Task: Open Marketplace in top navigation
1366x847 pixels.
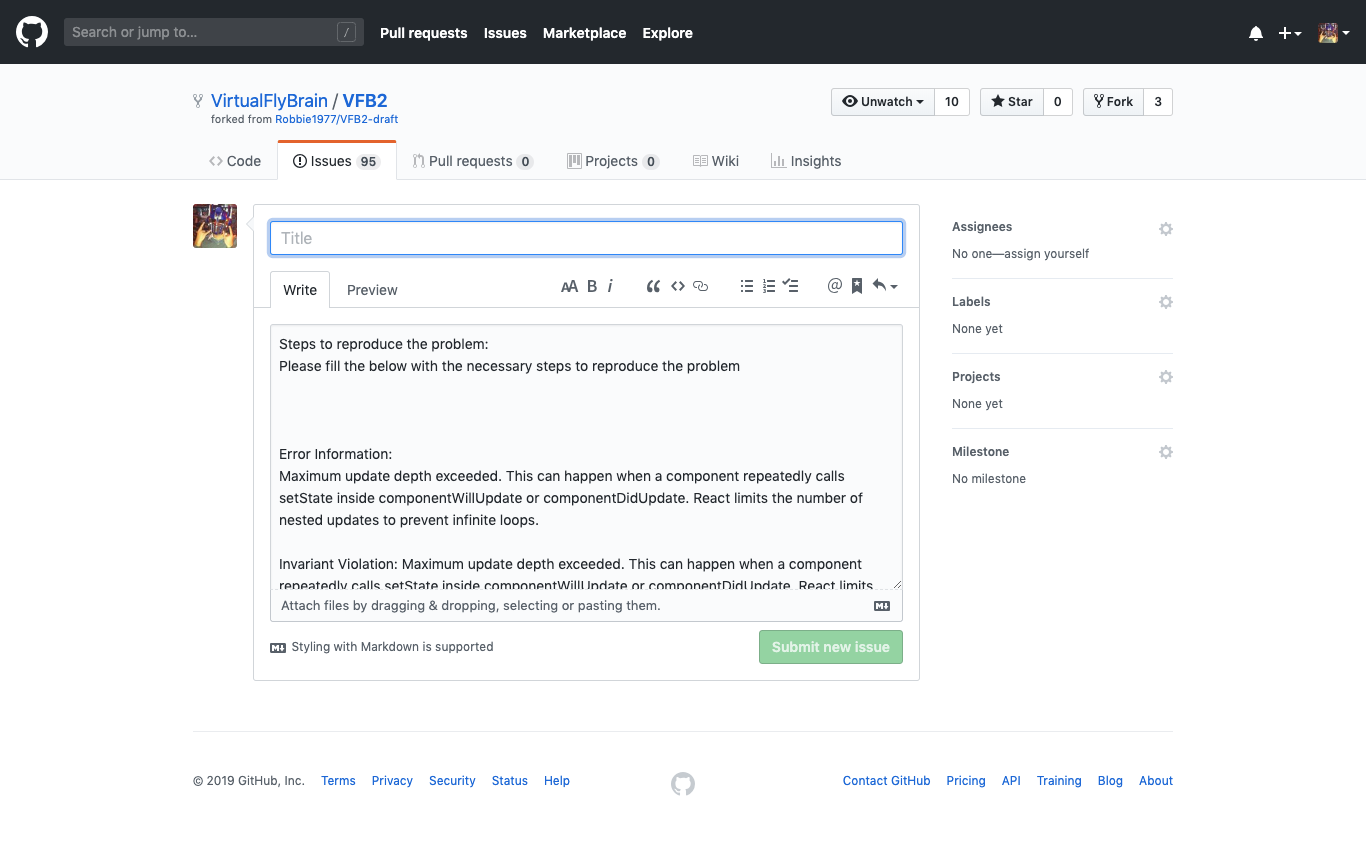Action: [x=584, y=33]
